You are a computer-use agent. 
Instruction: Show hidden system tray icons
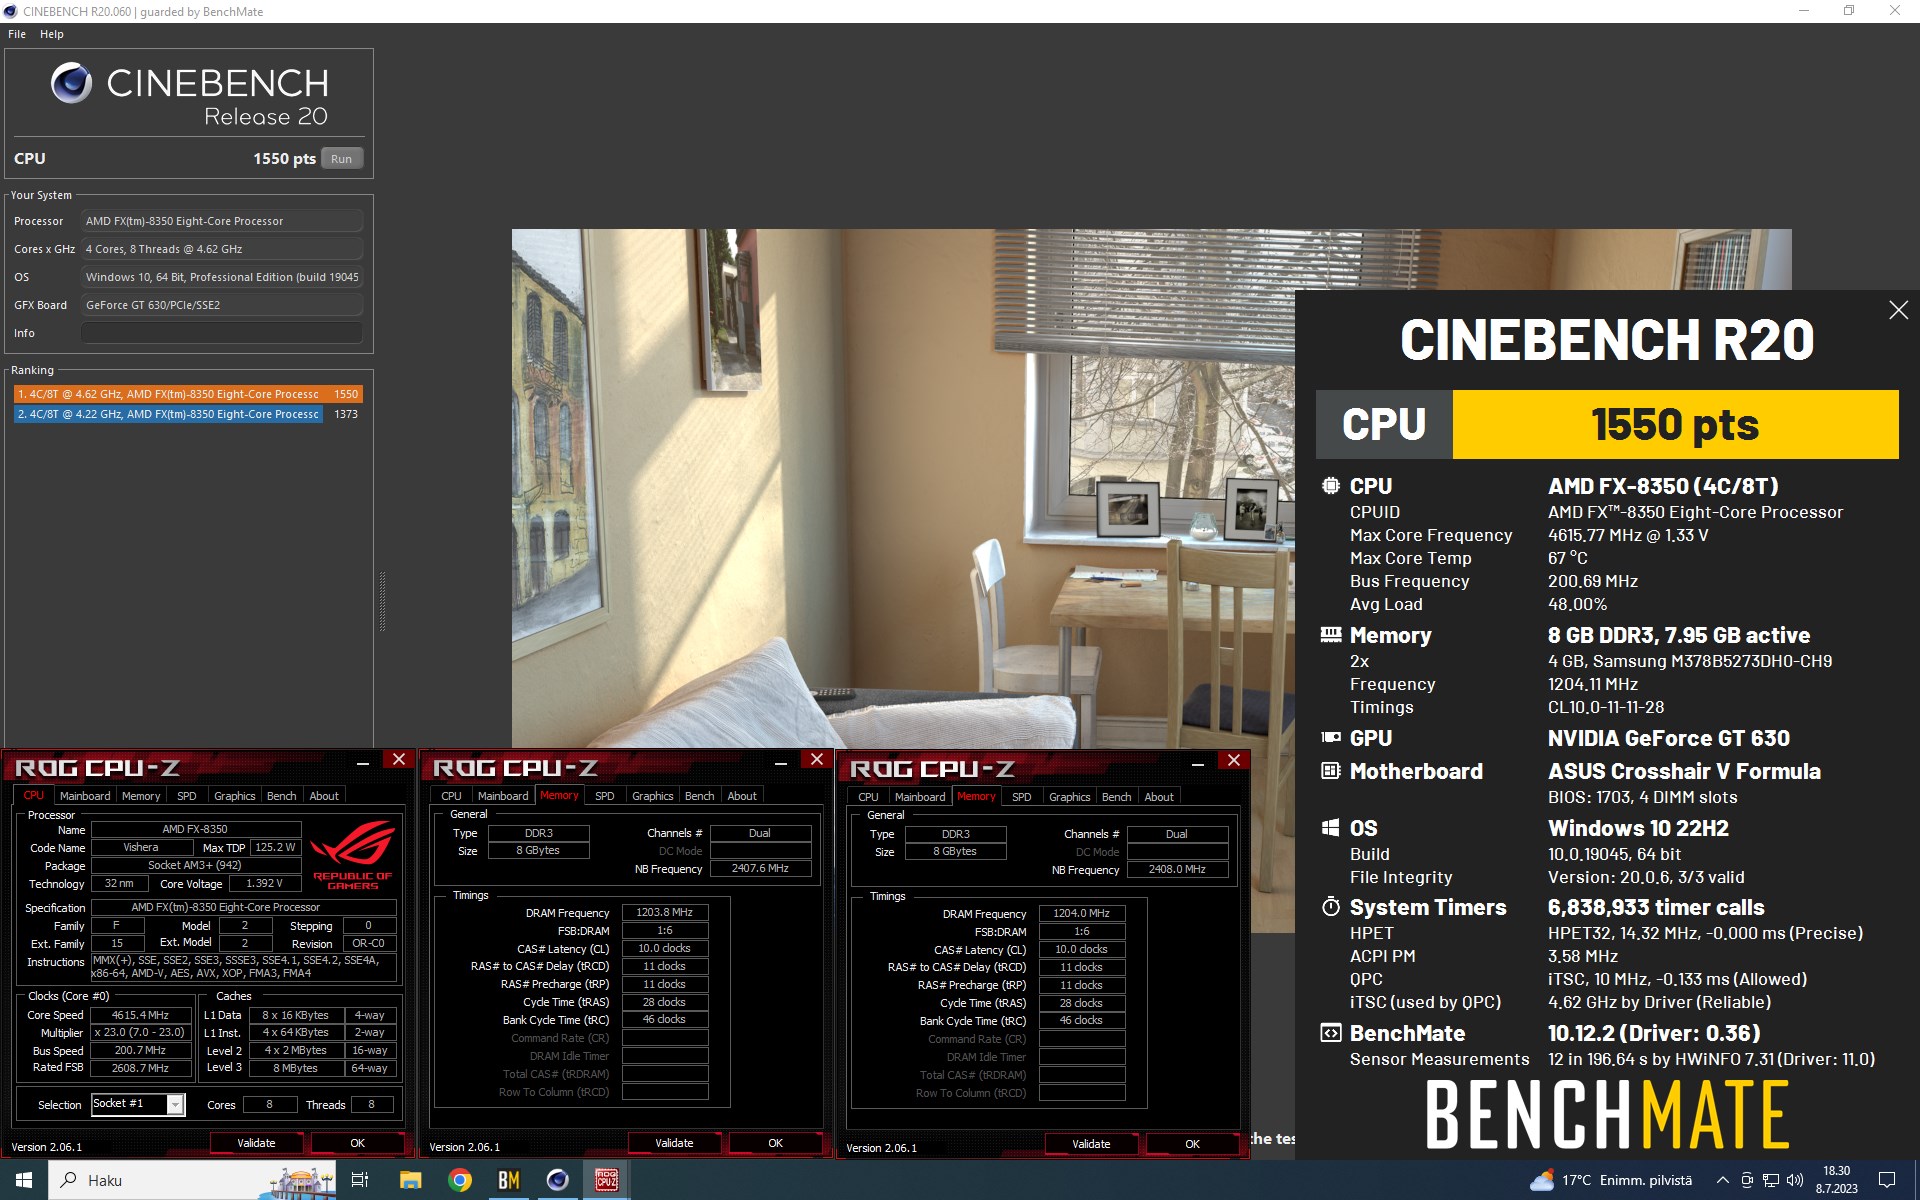tap(1722, 1180)
